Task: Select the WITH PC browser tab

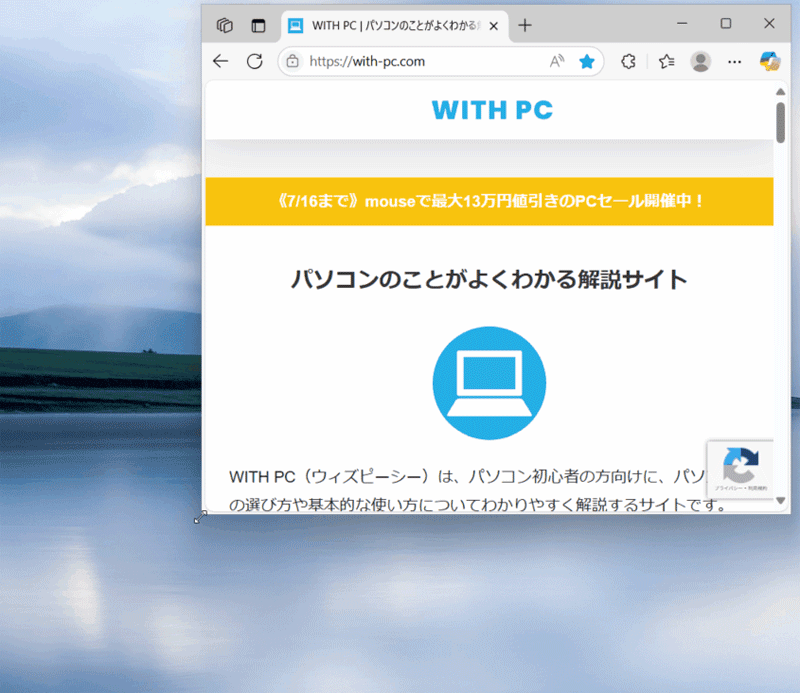Action: [x=394, y=26]
